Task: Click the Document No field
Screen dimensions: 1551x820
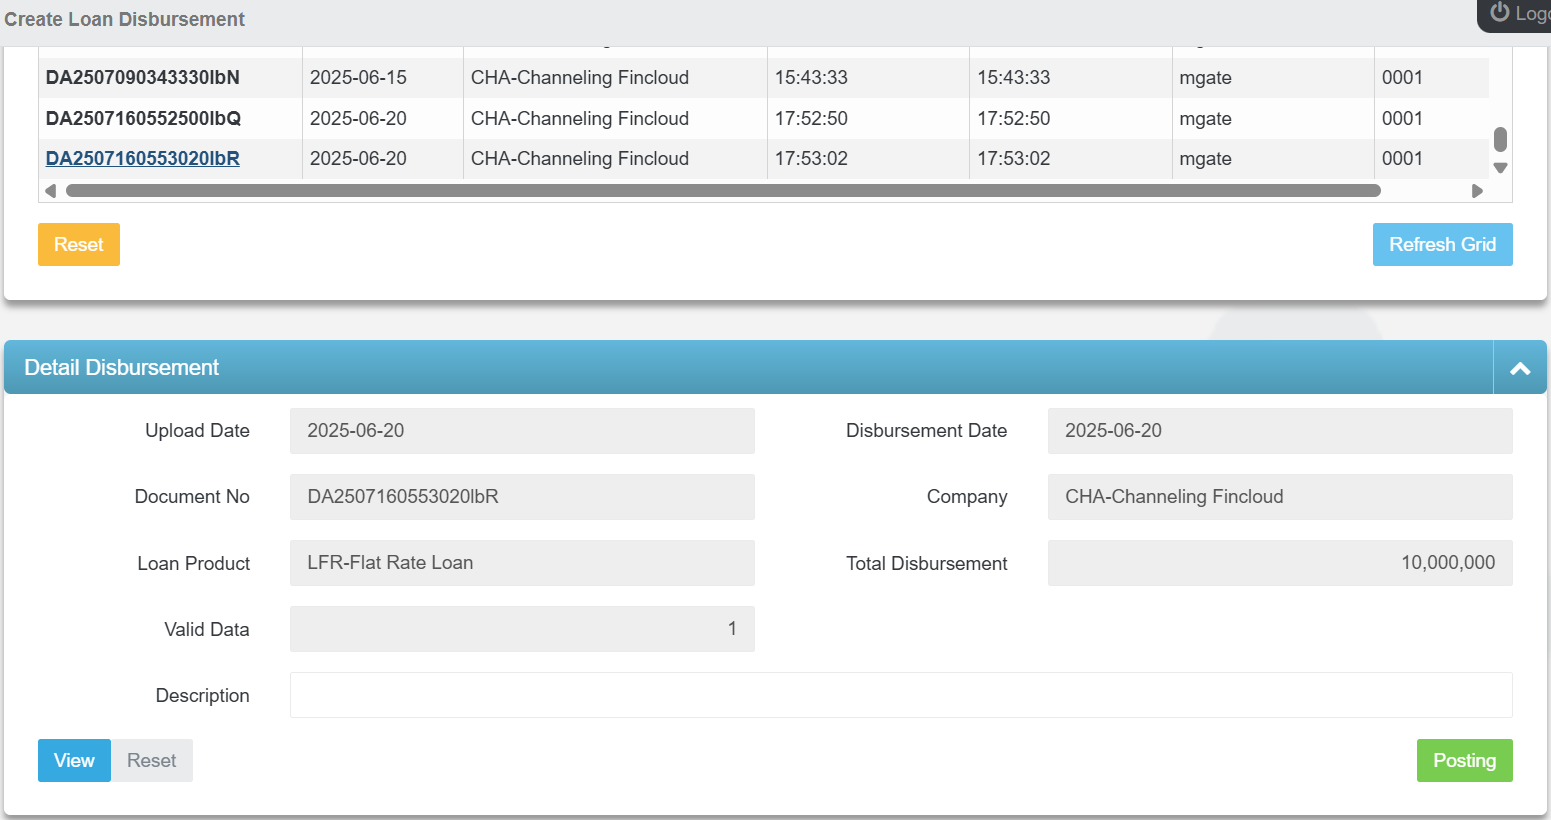Action: point(521,497)
